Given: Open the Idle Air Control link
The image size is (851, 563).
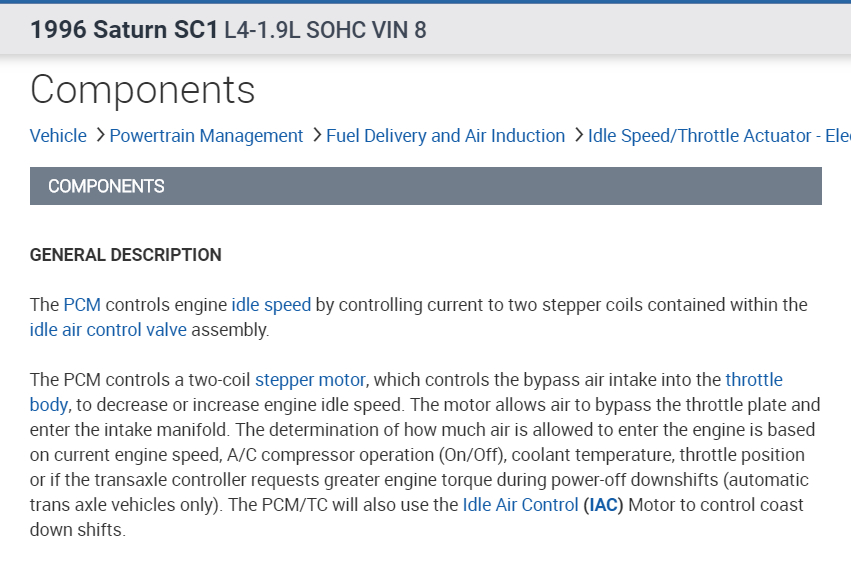Looking at the screenshot, I should click(x=520, y=505).
